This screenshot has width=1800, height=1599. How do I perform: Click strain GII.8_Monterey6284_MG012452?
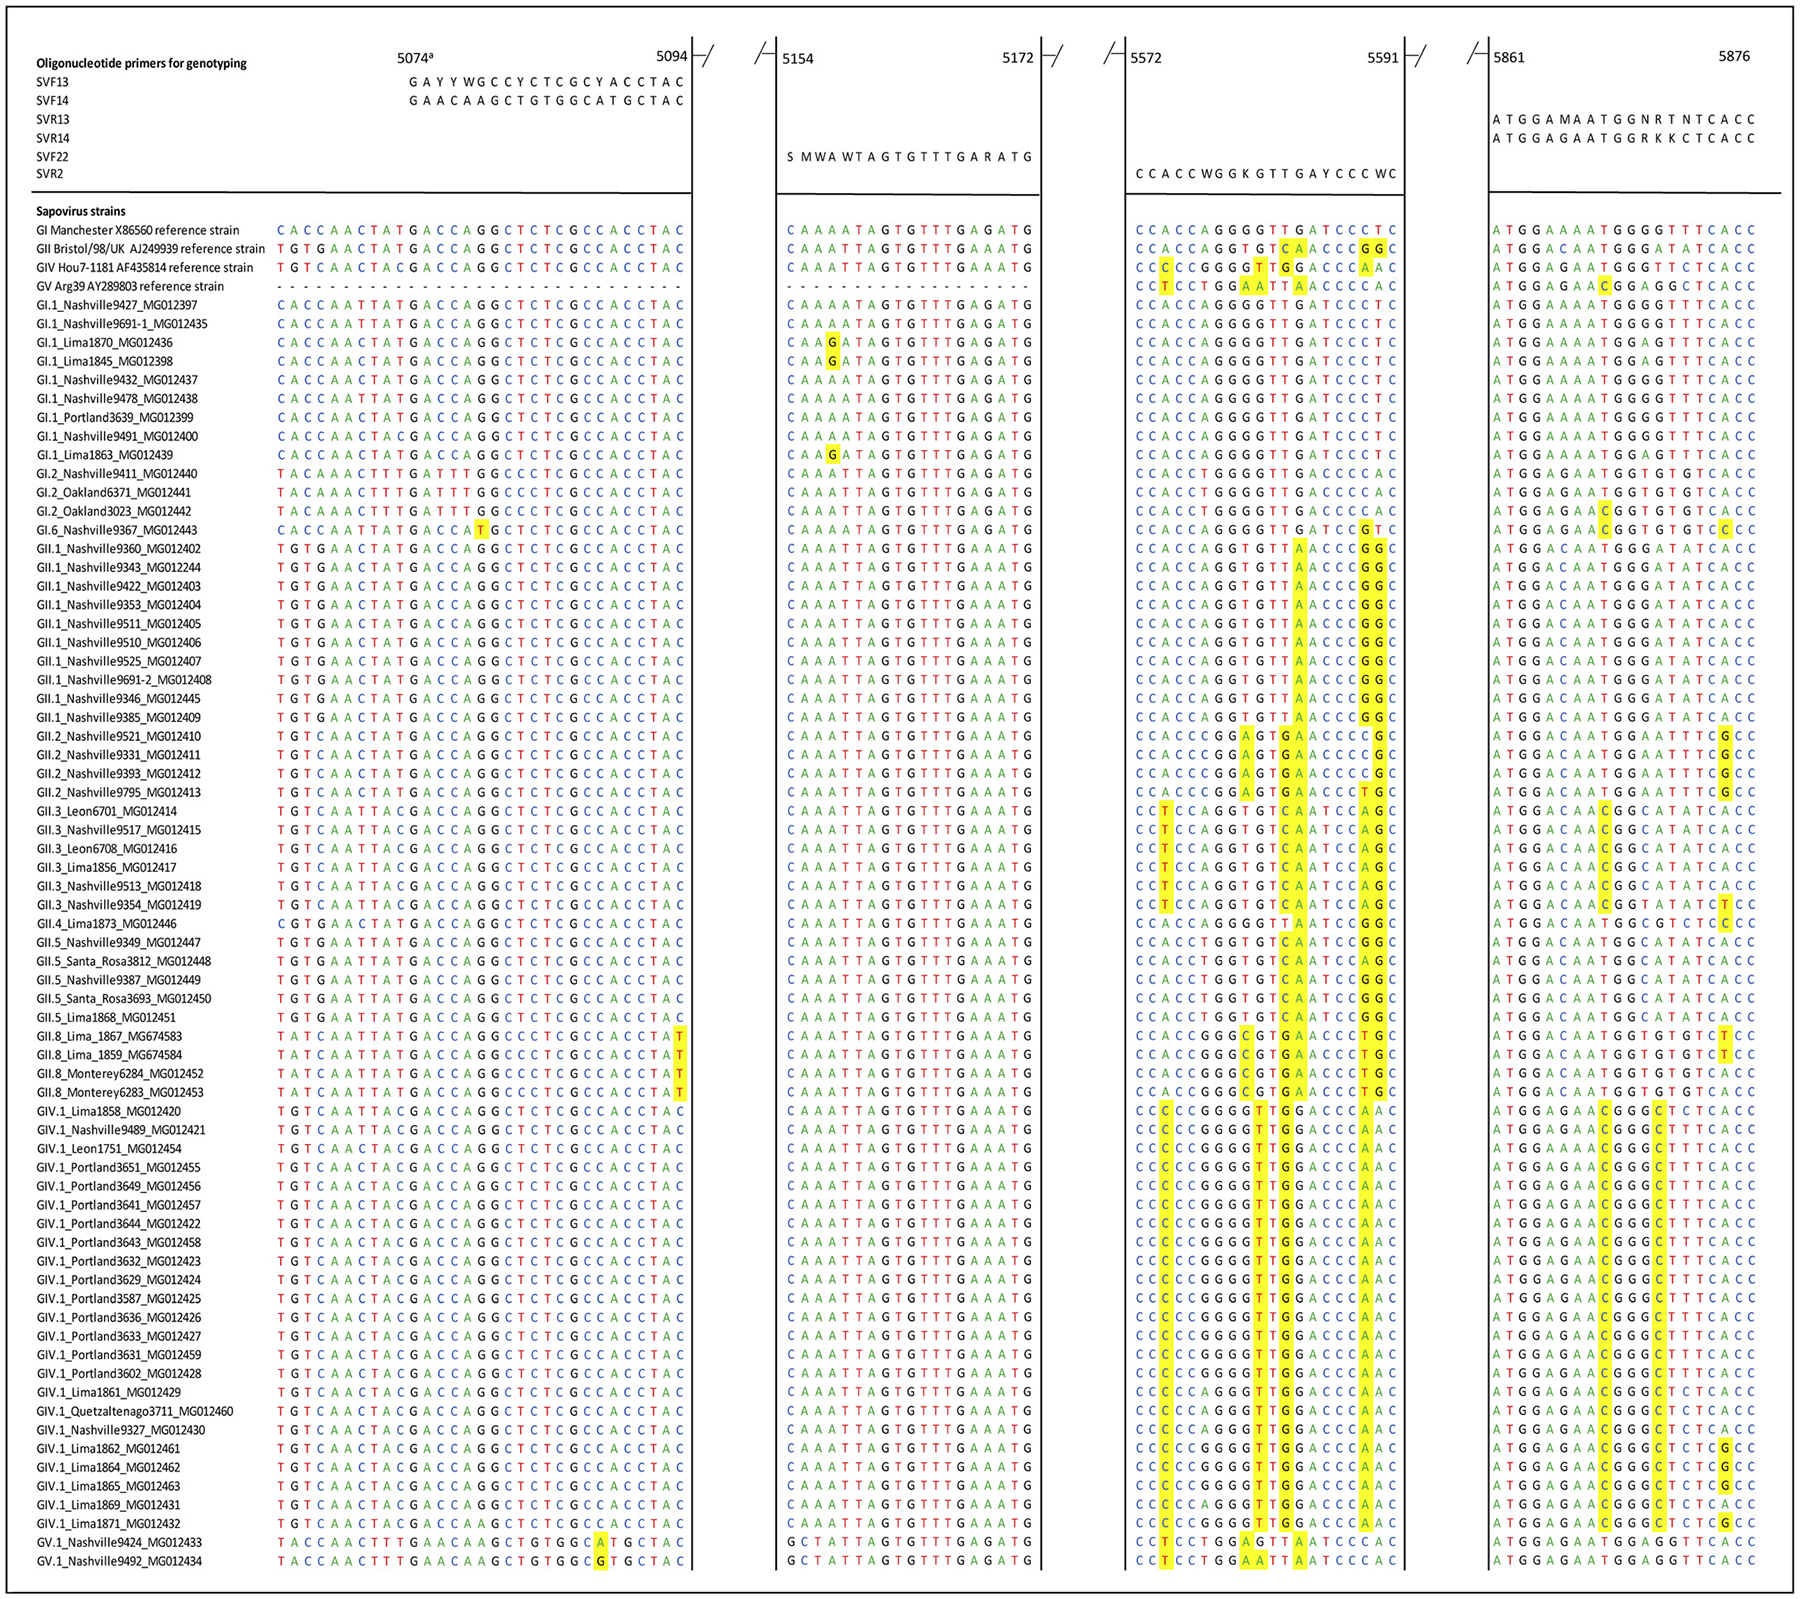(x=120, y=1074)
